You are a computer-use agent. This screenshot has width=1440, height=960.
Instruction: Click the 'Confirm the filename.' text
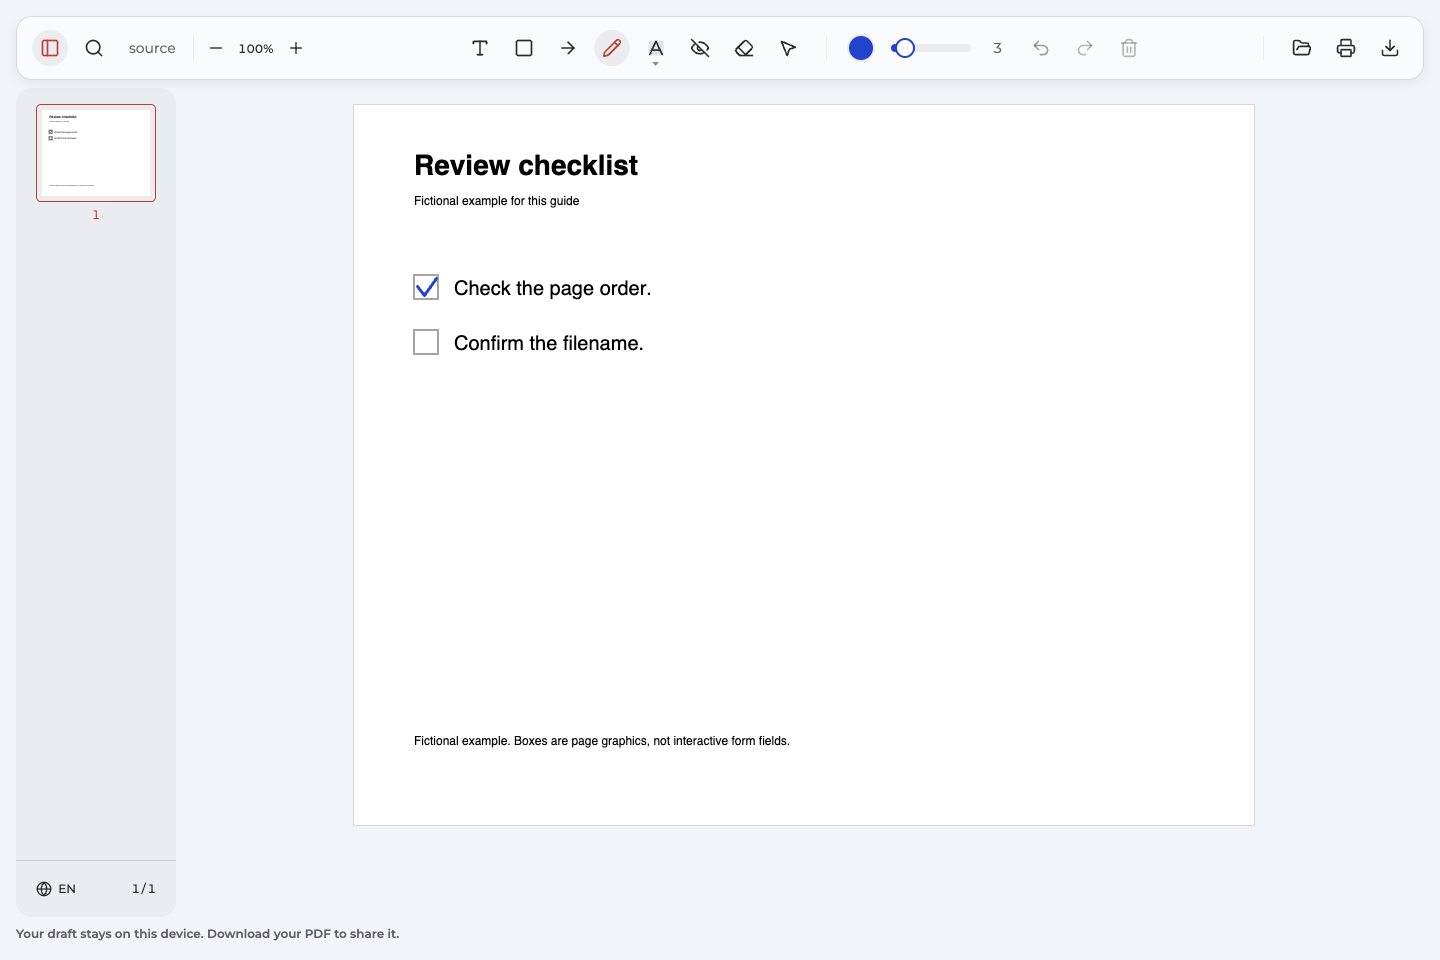(x=548, y=343)
